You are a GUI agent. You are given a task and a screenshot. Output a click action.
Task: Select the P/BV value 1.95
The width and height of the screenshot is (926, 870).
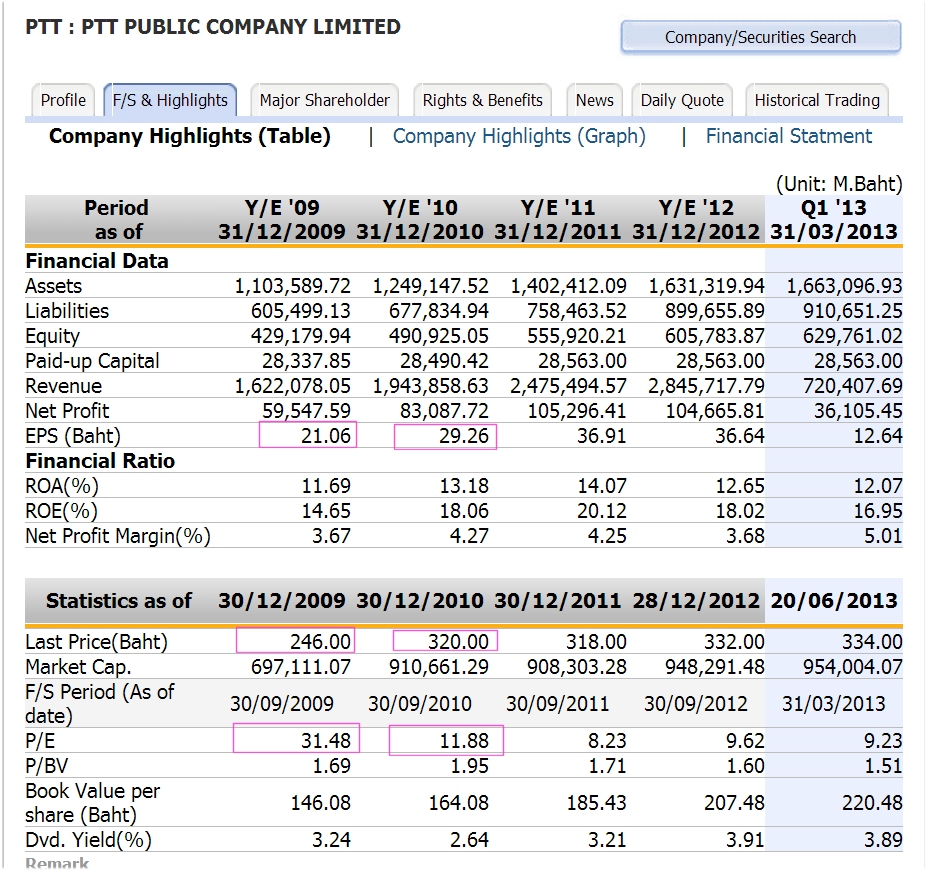469,765
